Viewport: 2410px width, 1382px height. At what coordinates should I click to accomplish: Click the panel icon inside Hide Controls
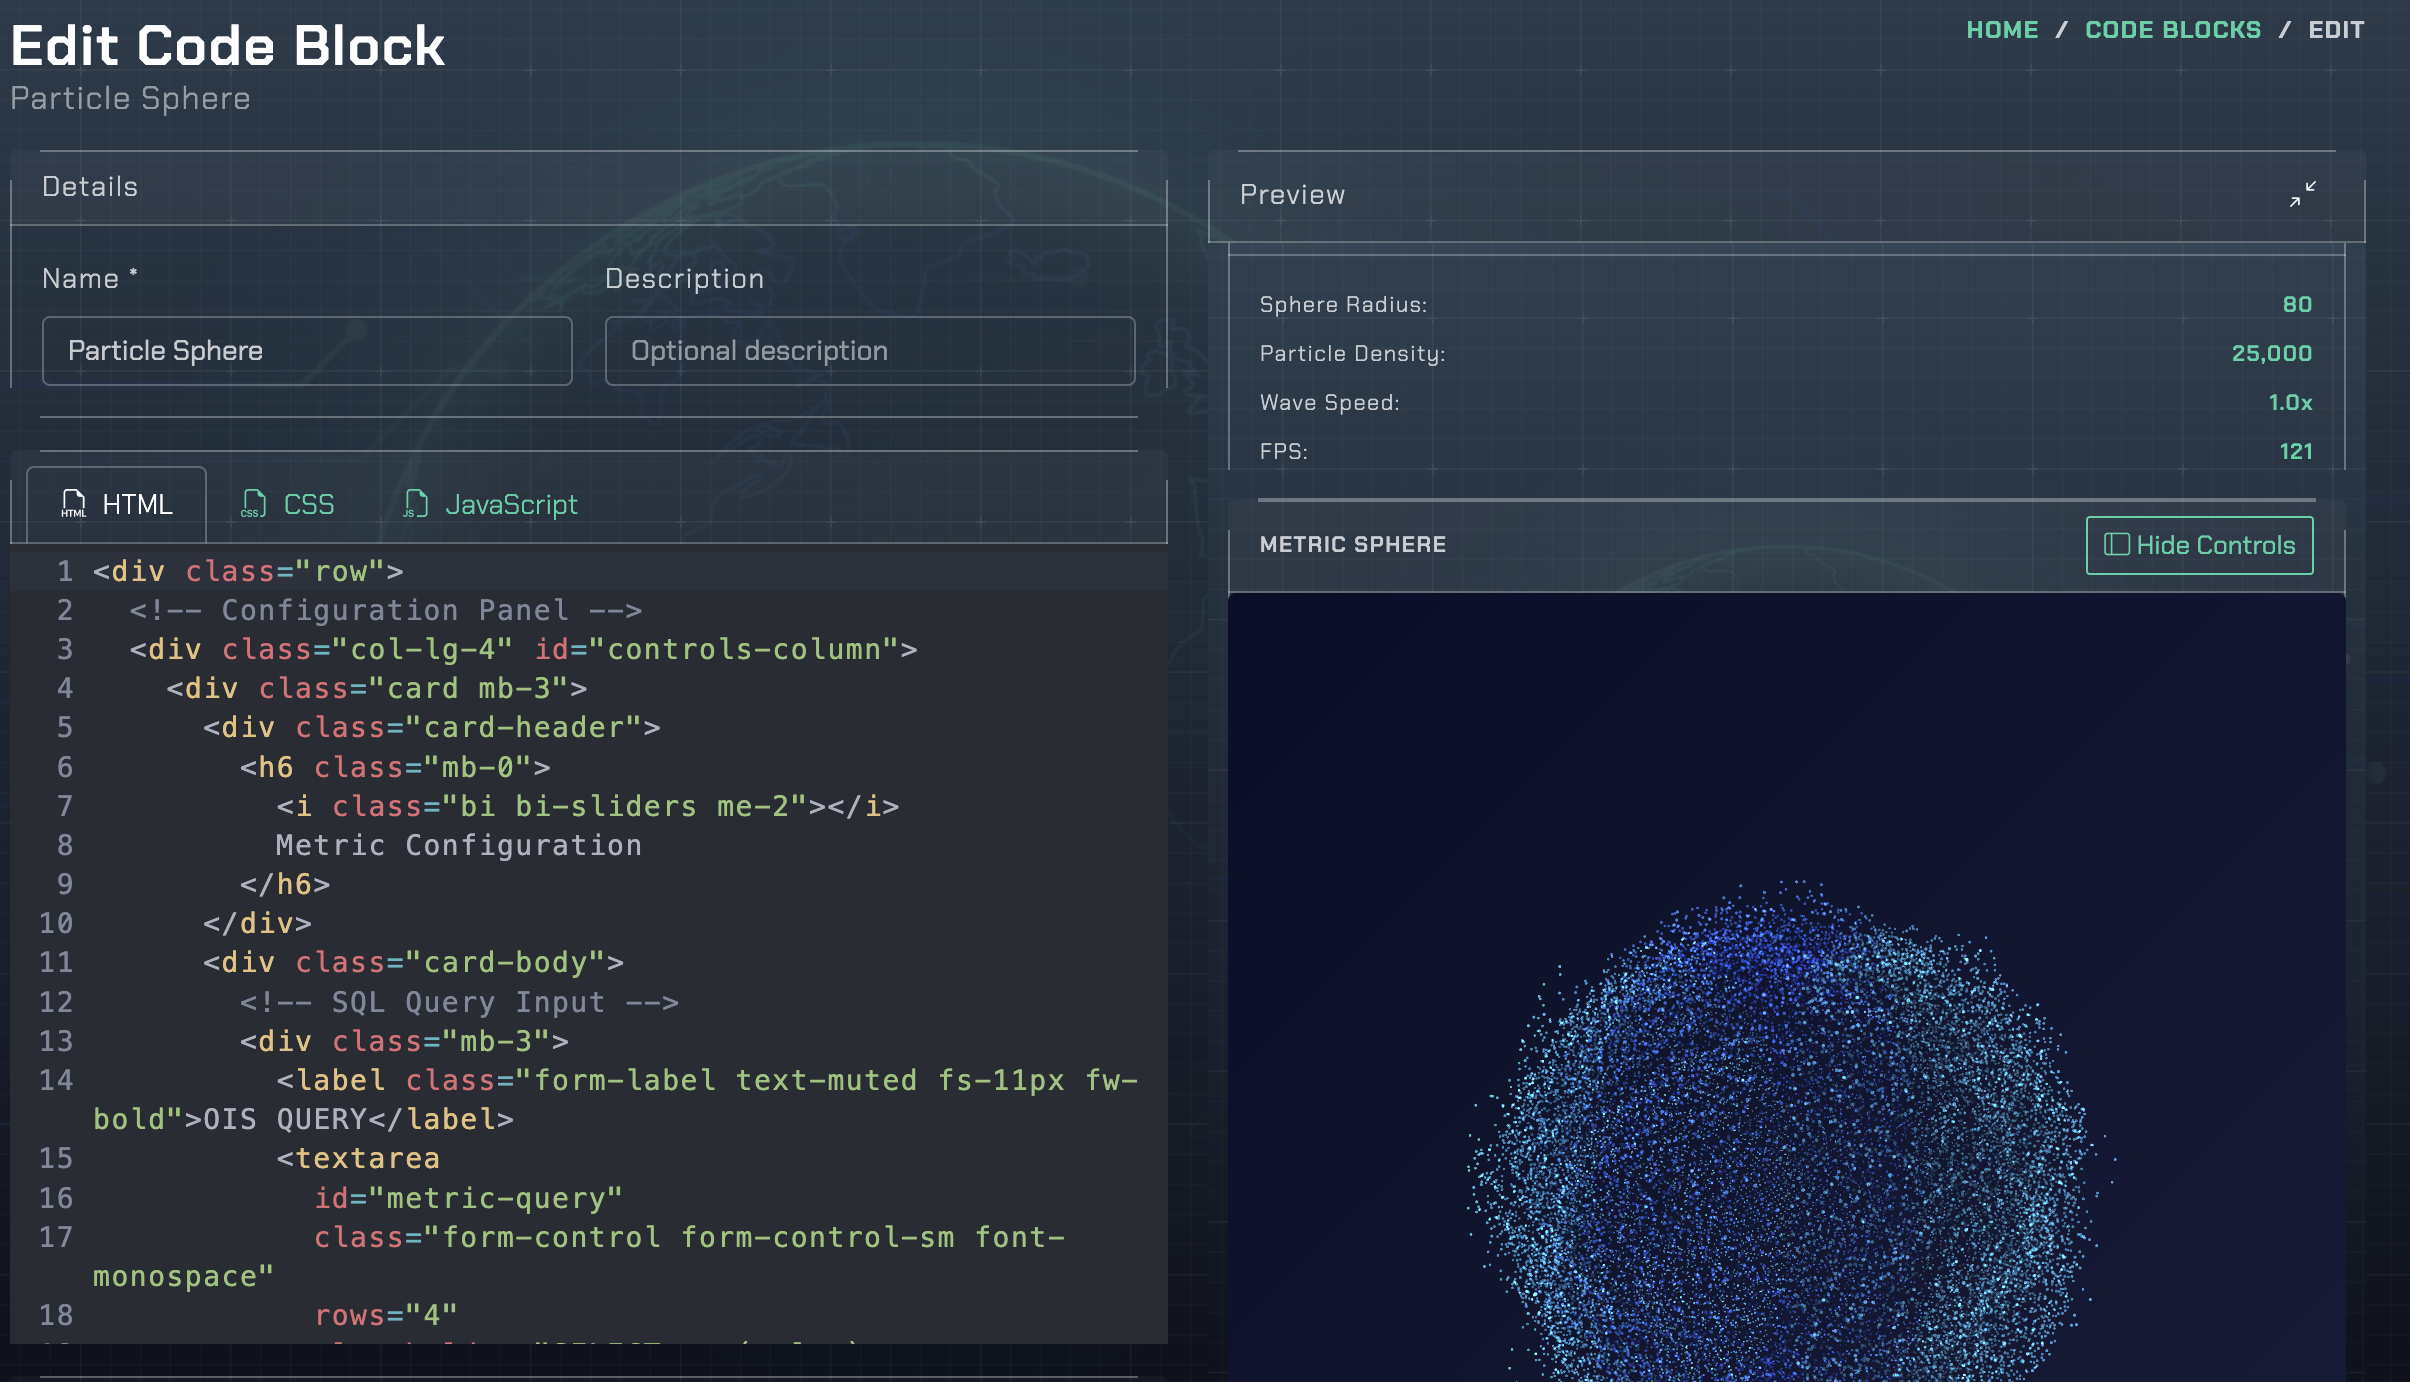click(2116, 545)
